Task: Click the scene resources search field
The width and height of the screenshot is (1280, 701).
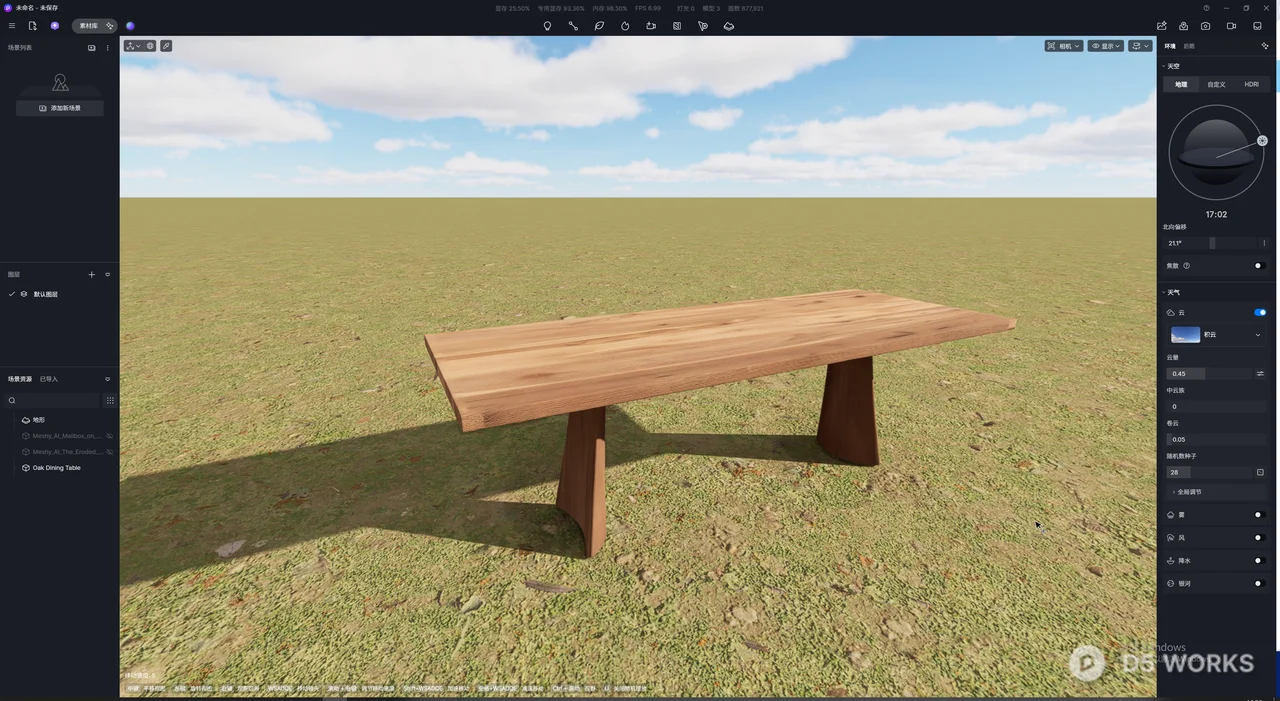Action: (x=52, y=400)
